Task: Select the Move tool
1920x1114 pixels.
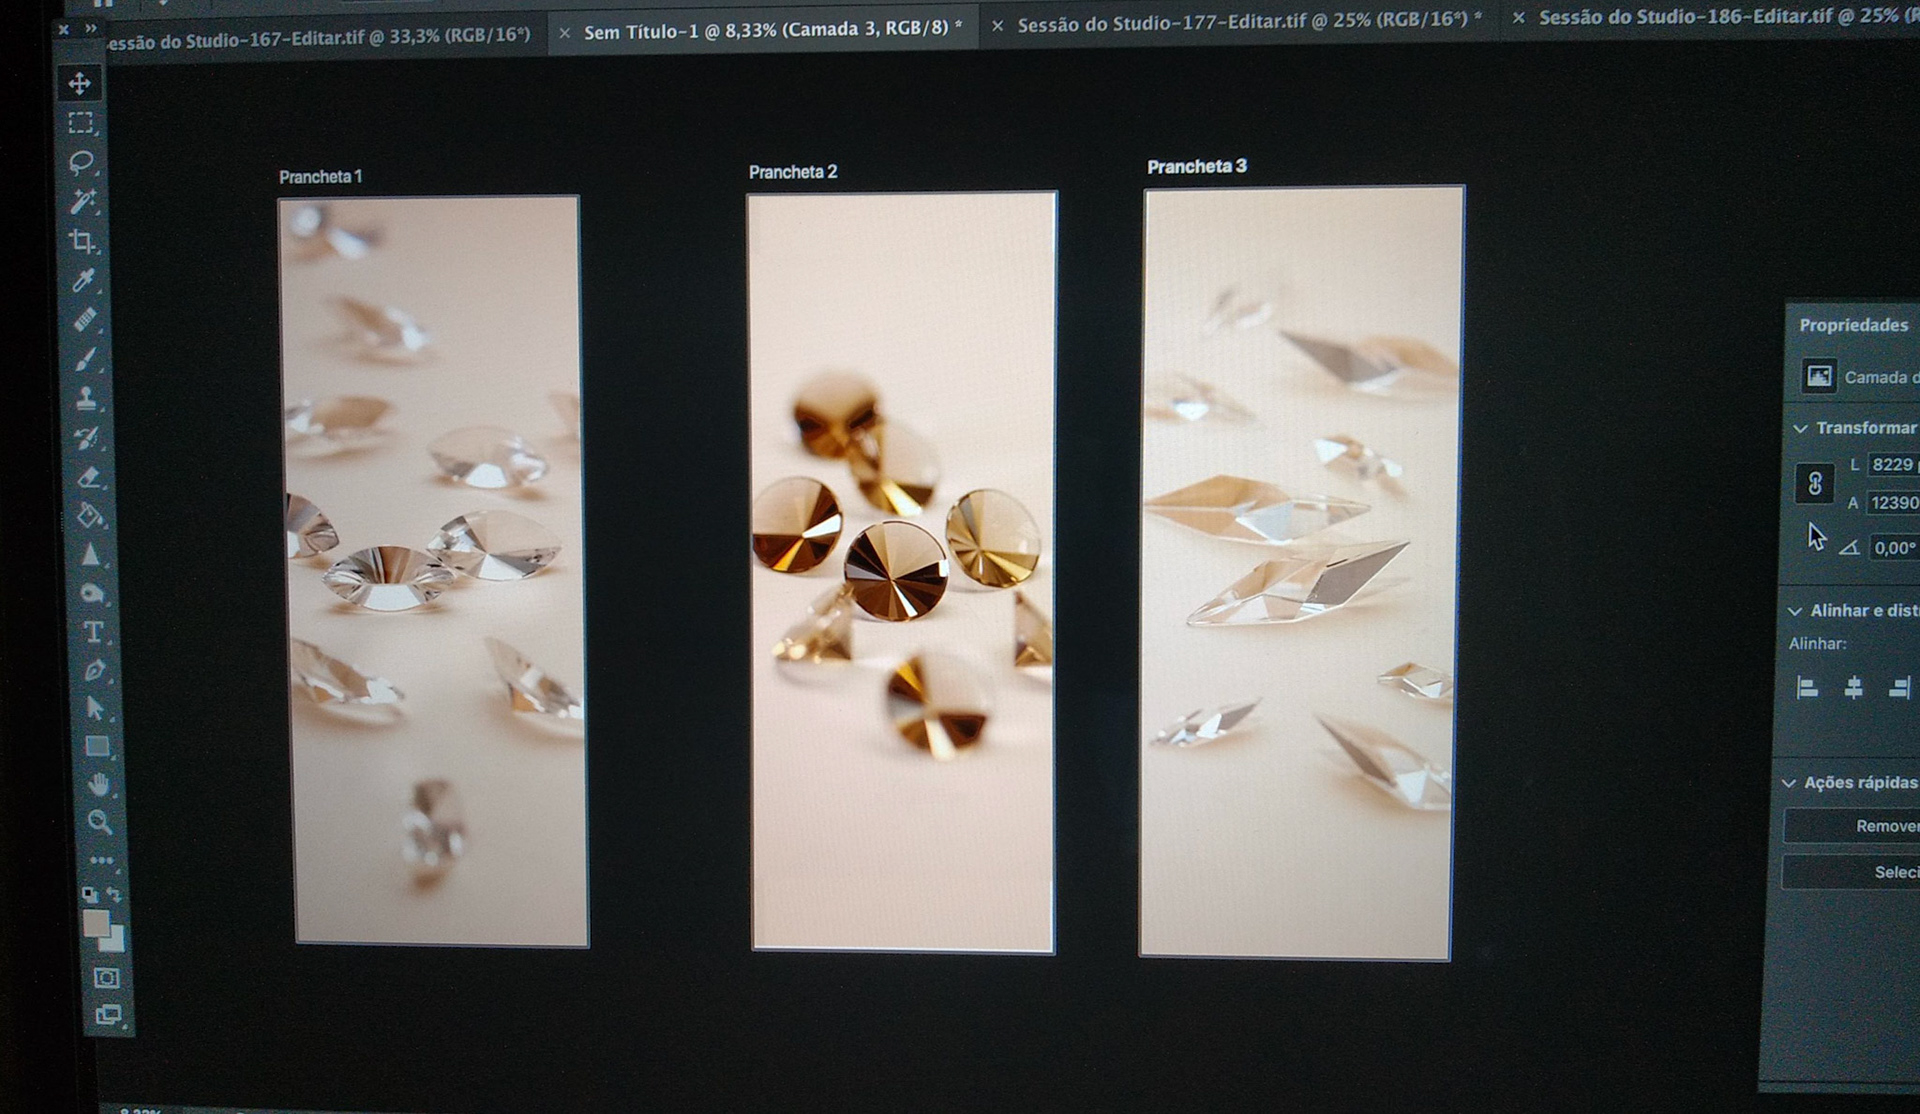Action: coord(80,83)
